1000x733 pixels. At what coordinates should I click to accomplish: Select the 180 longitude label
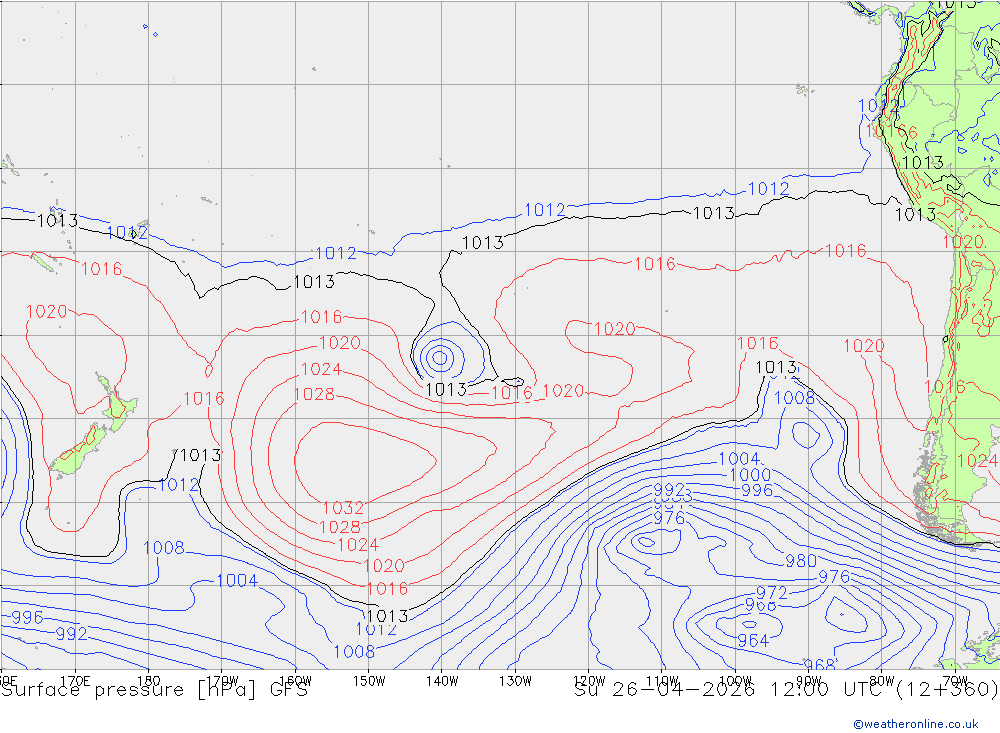[149, 681]
